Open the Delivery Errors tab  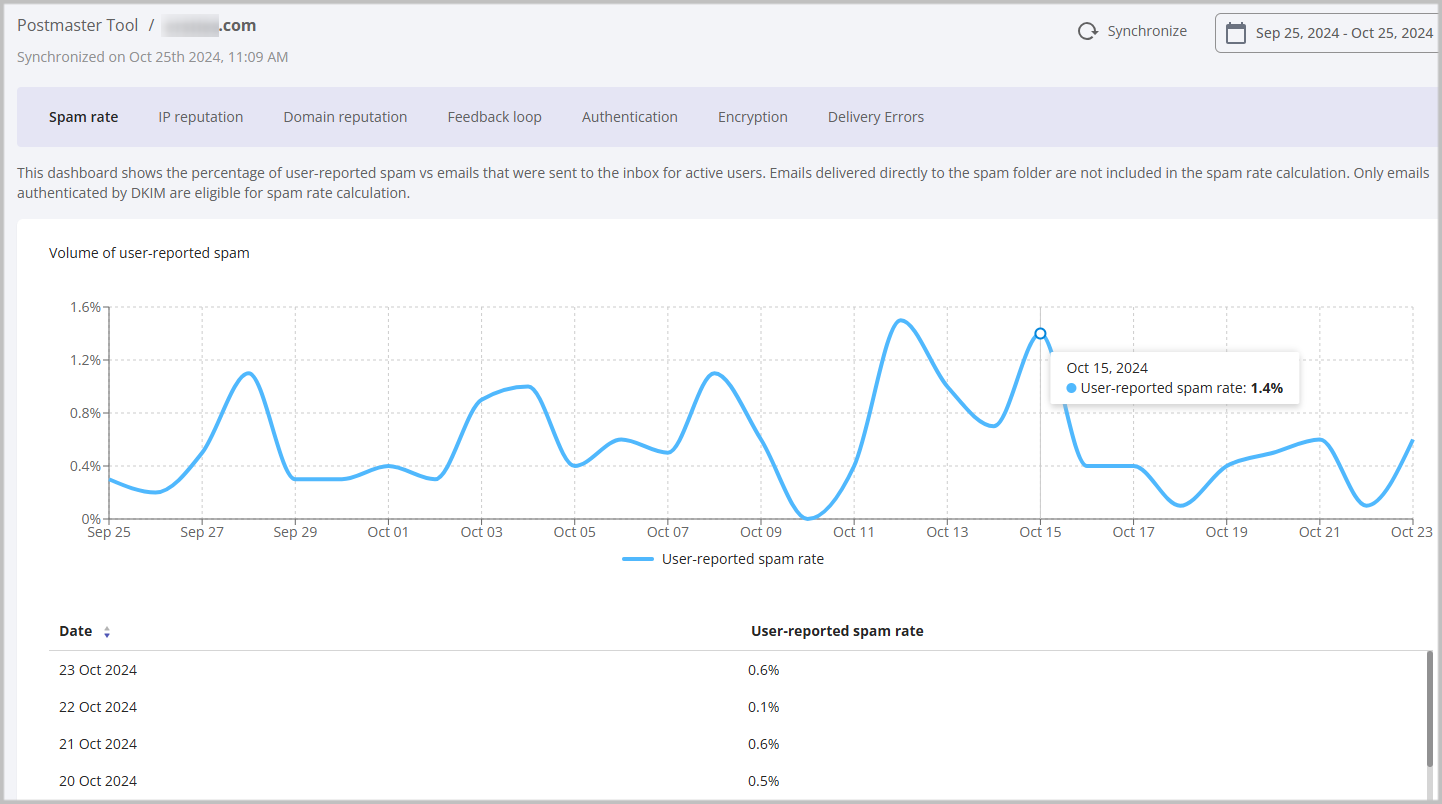[x=875, y=117]
